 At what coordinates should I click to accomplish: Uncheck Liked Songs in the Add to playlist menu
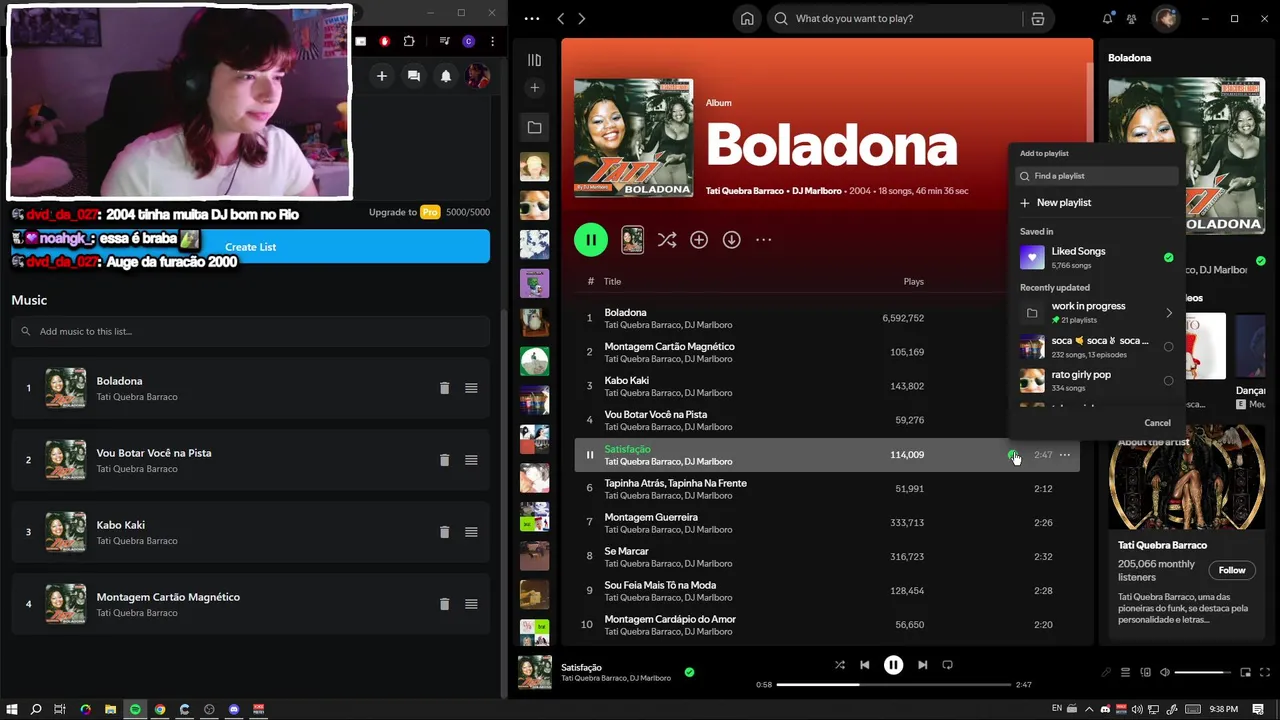pos(1168,258)
